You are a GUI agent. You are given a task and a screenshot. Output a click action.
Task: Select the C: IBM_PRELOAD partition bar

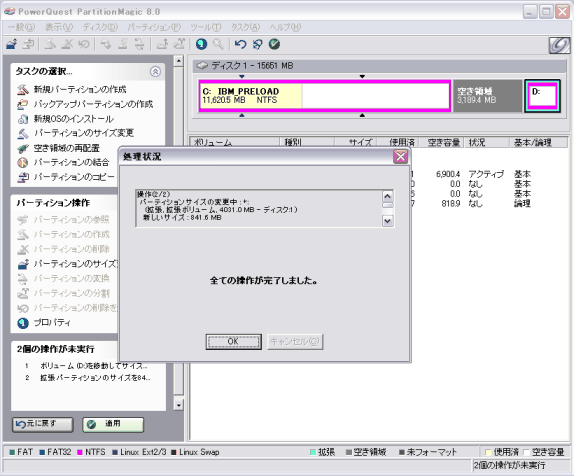(x=324, y=96)
